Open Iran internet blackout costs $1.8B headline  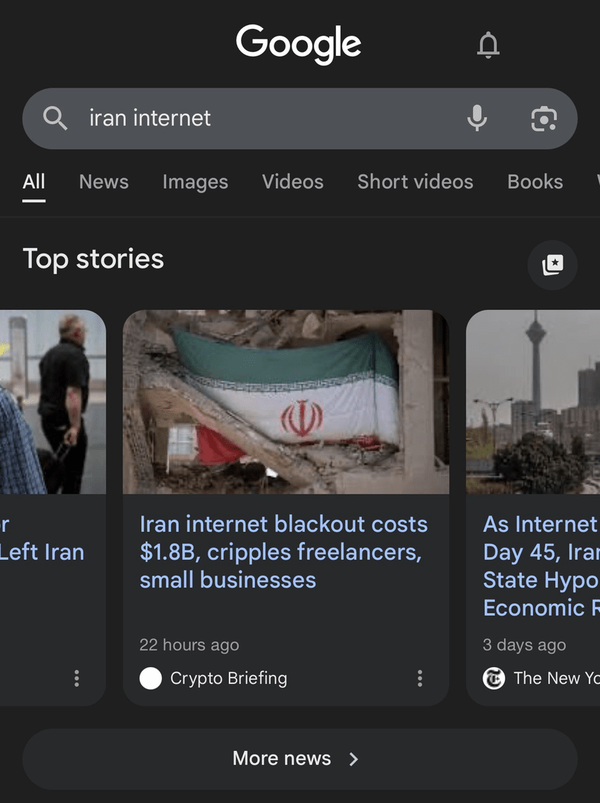tap(284, 552)
